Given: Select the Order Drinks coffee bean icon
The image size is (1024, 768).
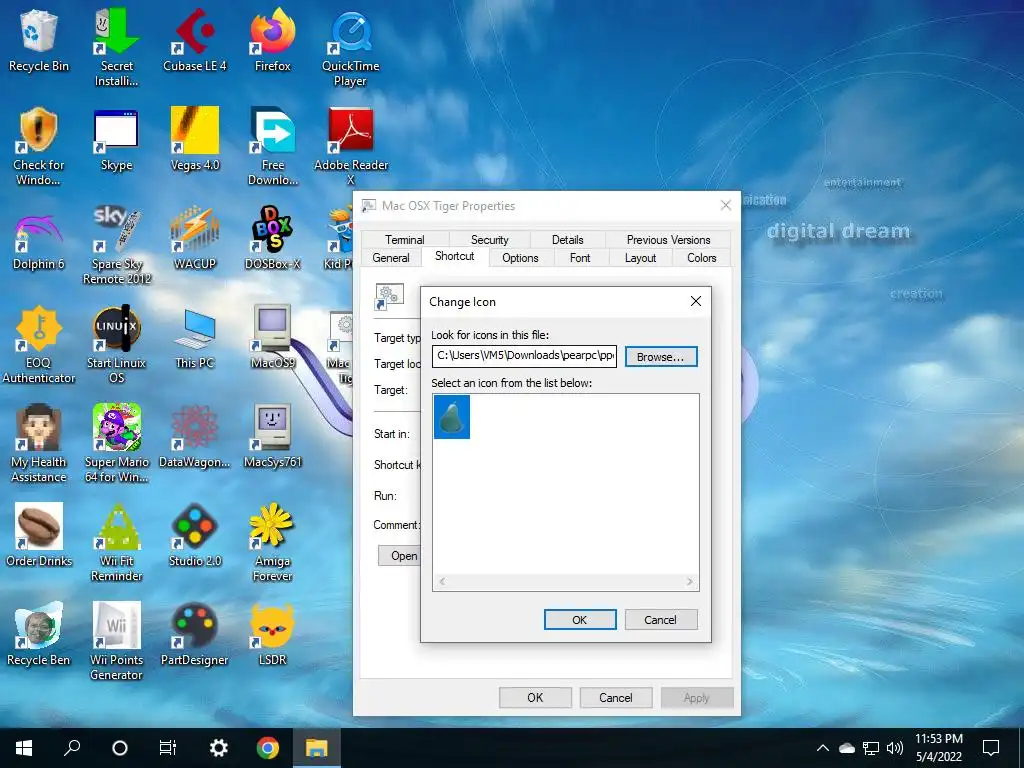Looking at the screenshot, I should pos(39,536).
